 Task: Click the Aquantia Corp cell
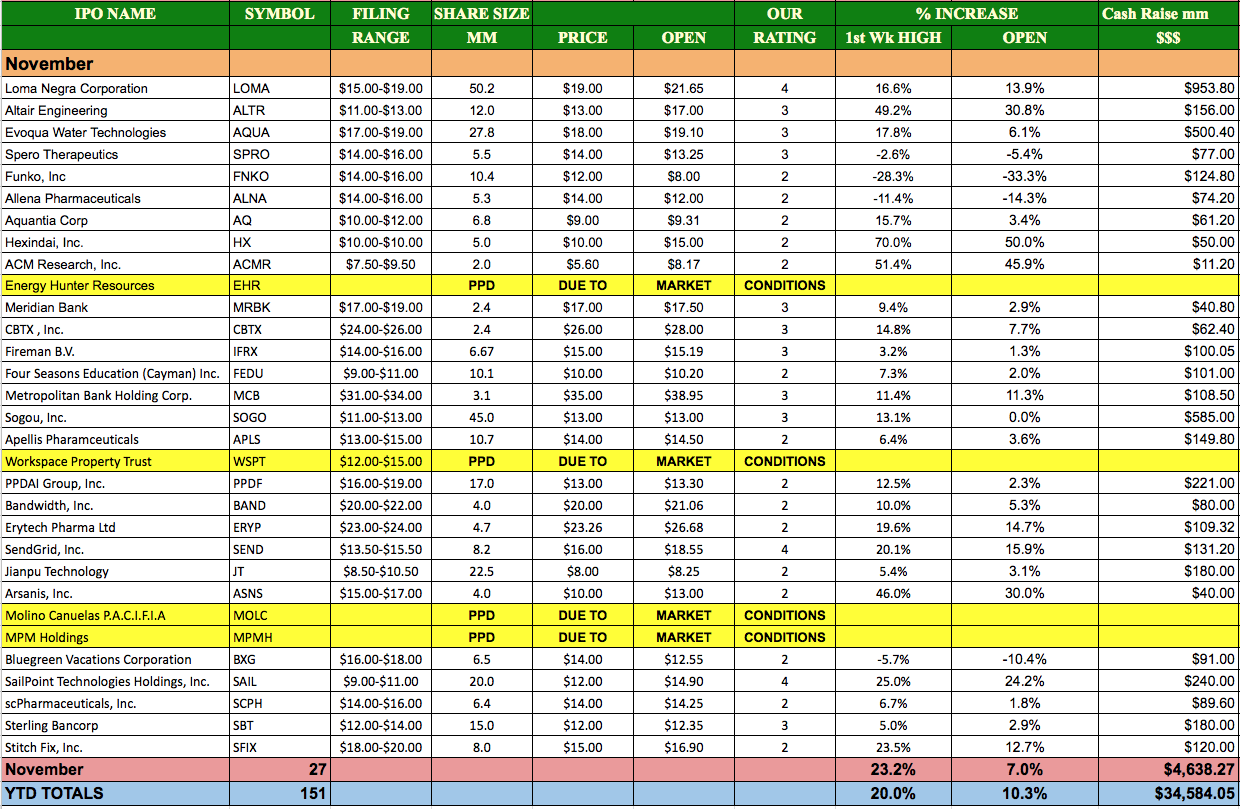(x=115, y=220)
